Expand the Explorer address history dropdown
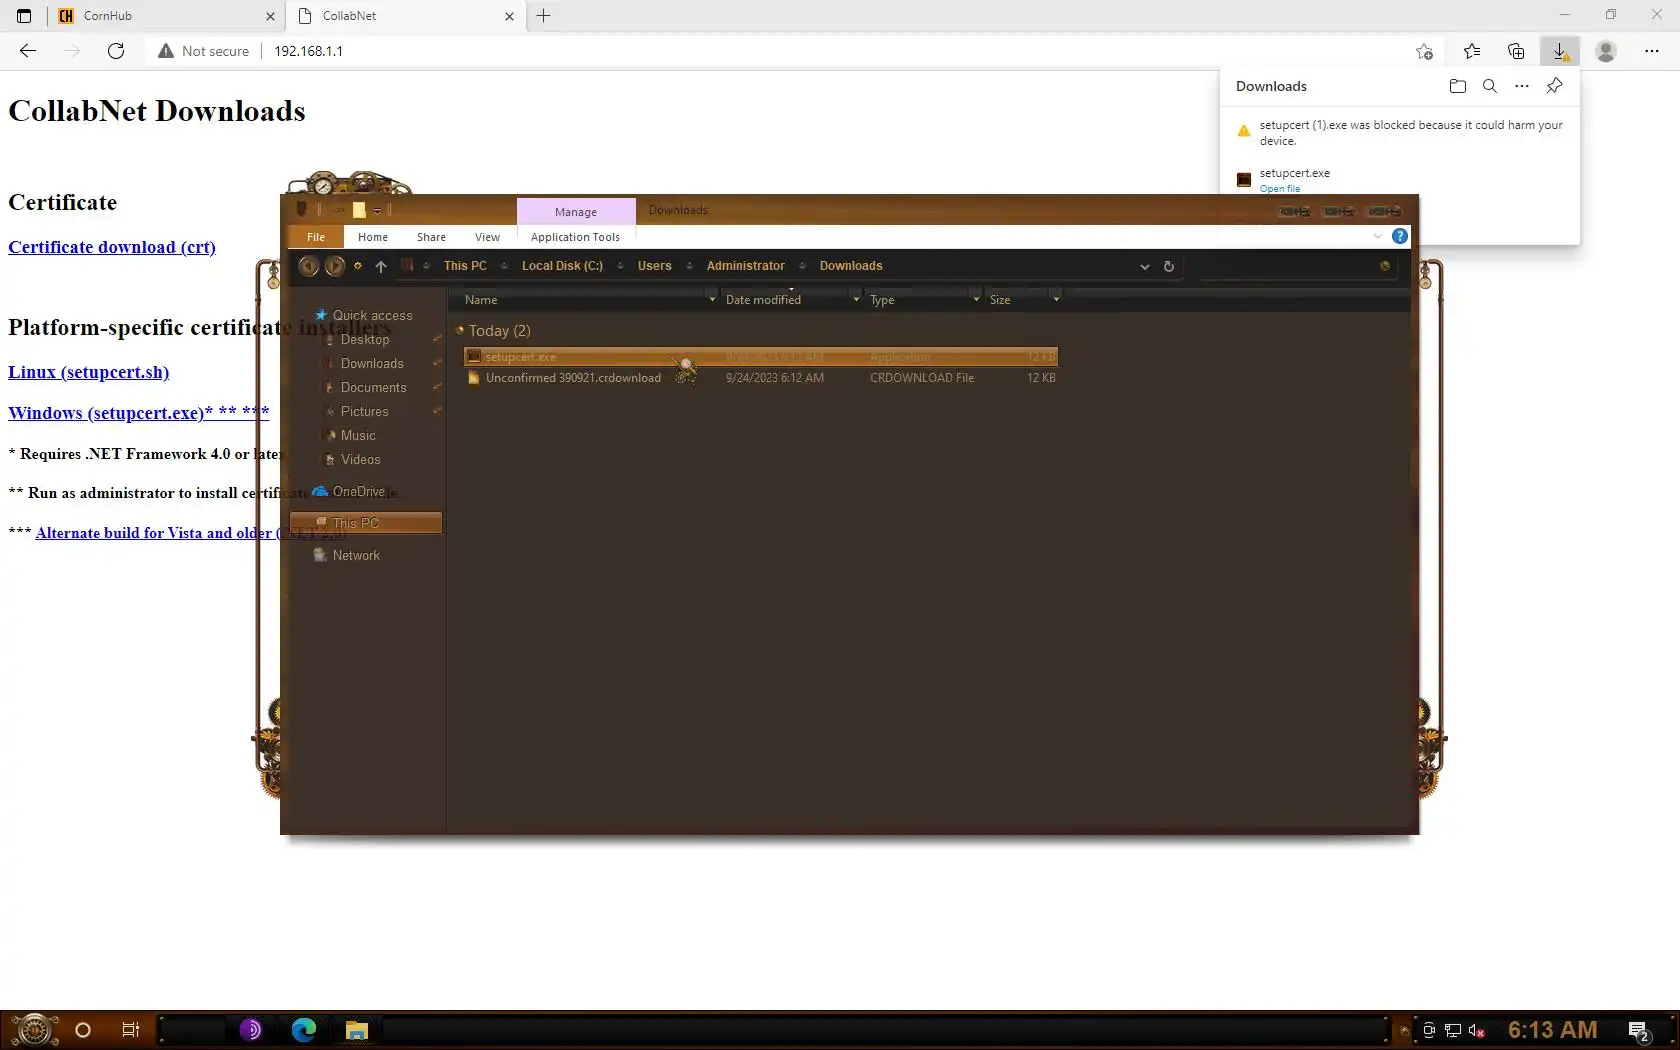Screen dimensions: 1680x1050 [x=1145, y=267]
